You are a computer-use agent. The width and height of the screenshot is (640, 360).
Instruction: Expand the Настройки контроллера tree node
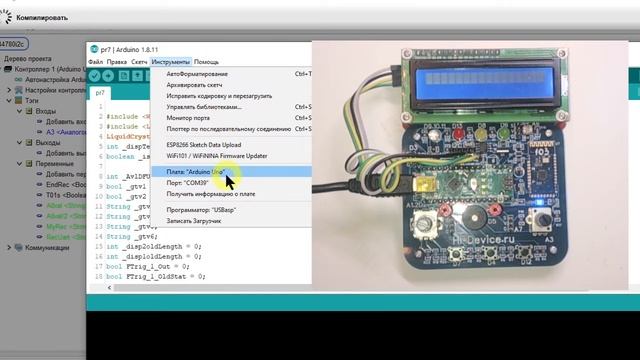[9, 90]
